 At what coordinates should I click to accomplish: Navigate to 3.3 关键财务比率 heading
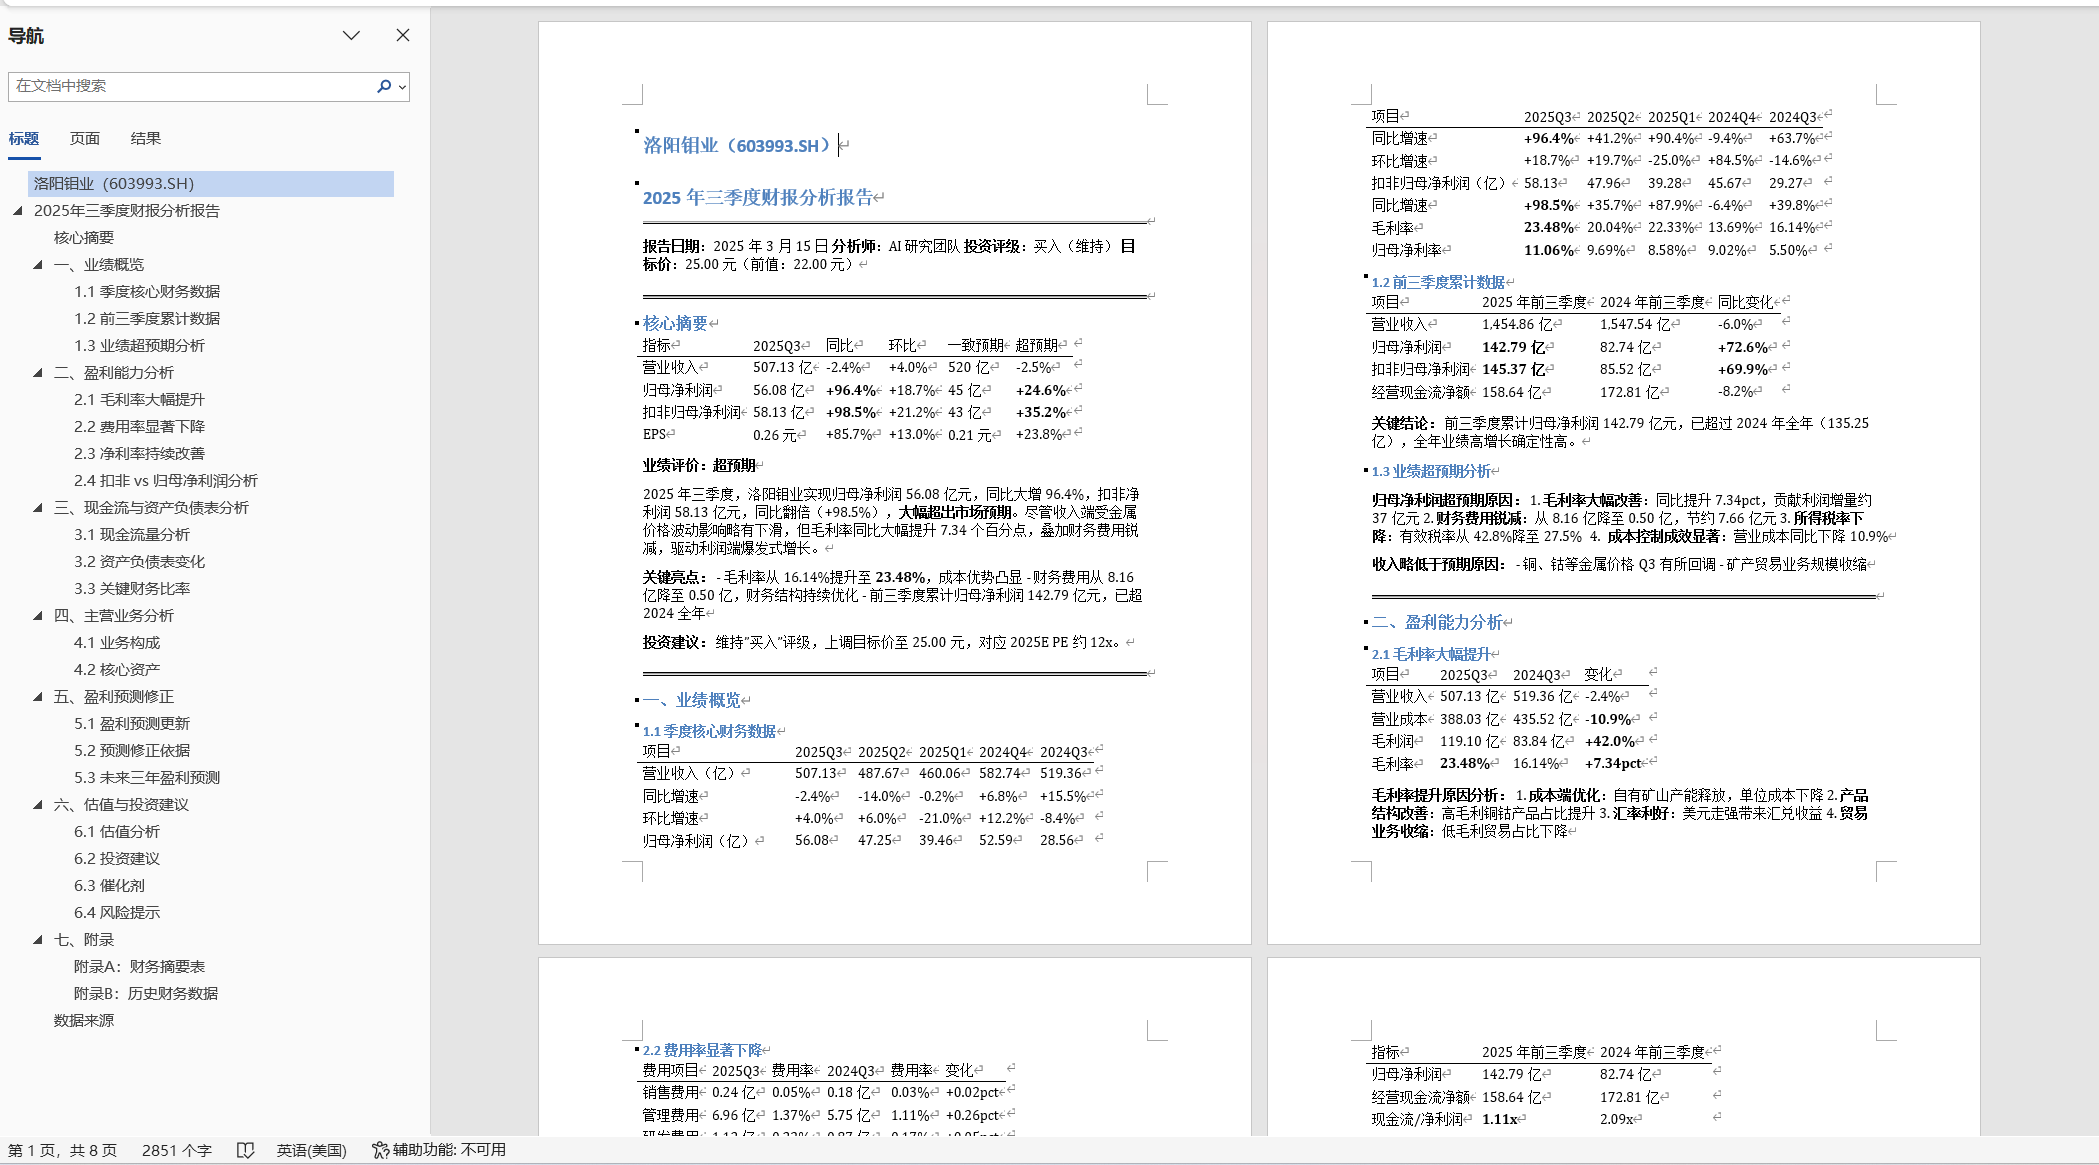point(132,588)
